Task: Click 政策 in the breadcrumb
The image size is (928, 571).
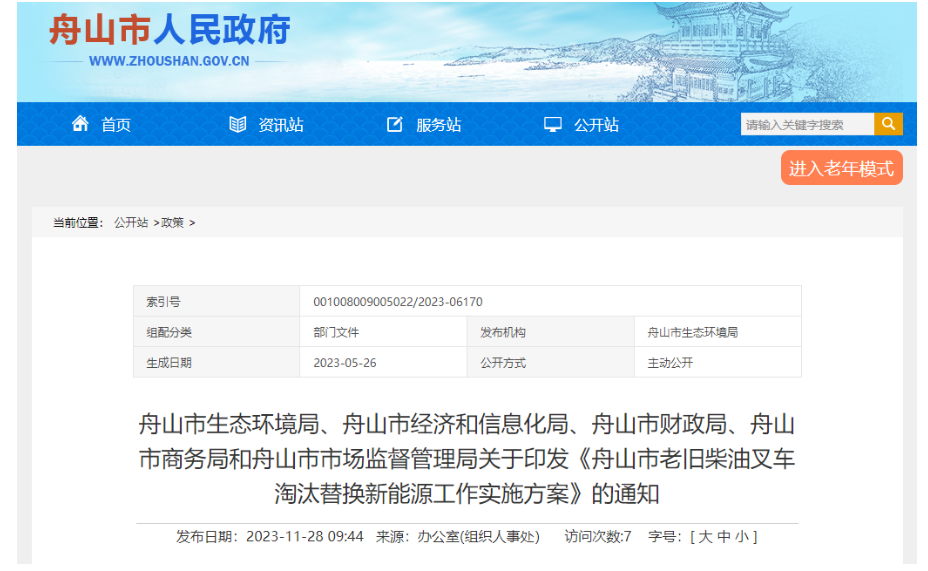Action: tap(172, 223)
